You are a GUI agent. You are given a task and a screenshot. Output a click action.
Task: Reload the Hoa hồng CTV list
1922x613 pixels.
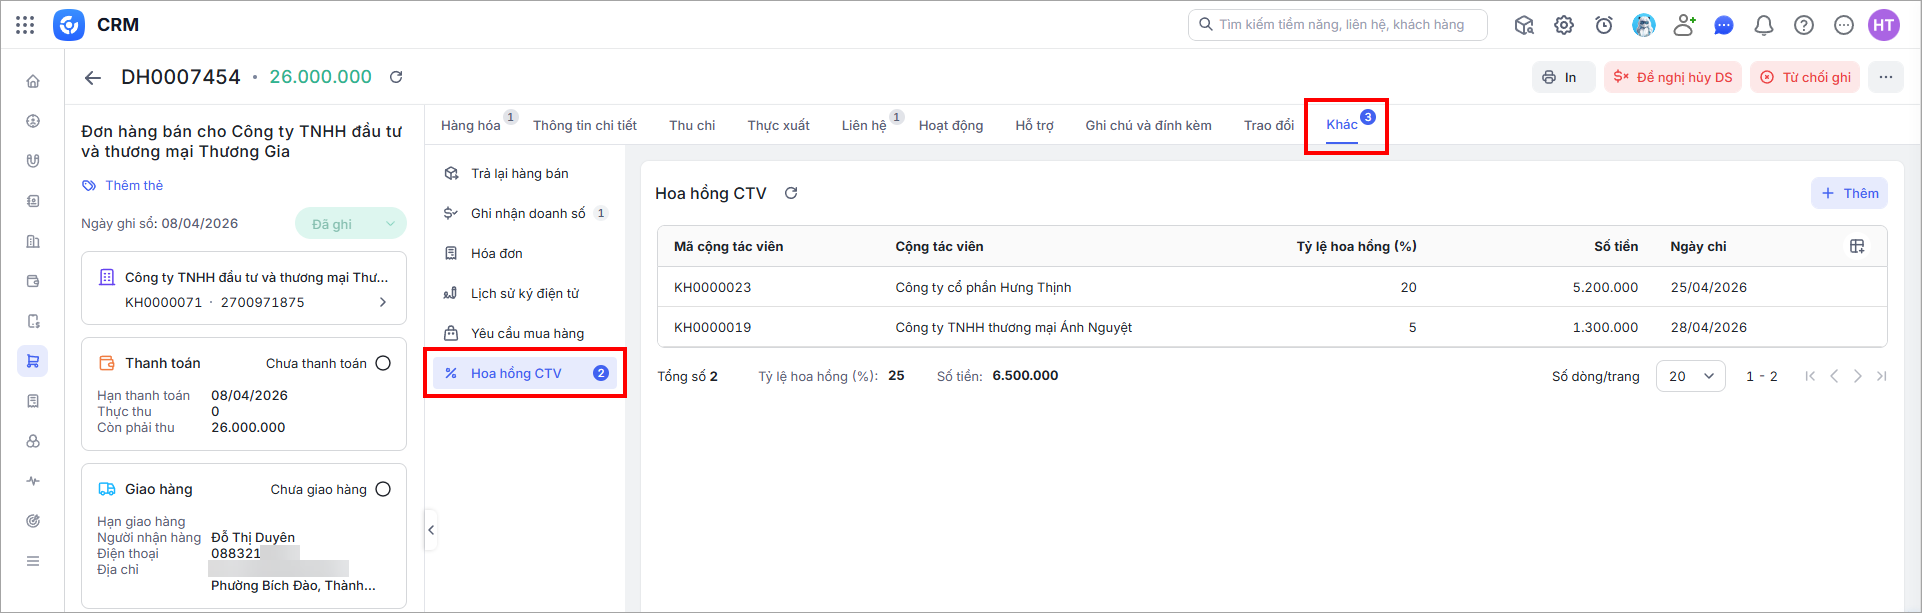tap(791, 193)
